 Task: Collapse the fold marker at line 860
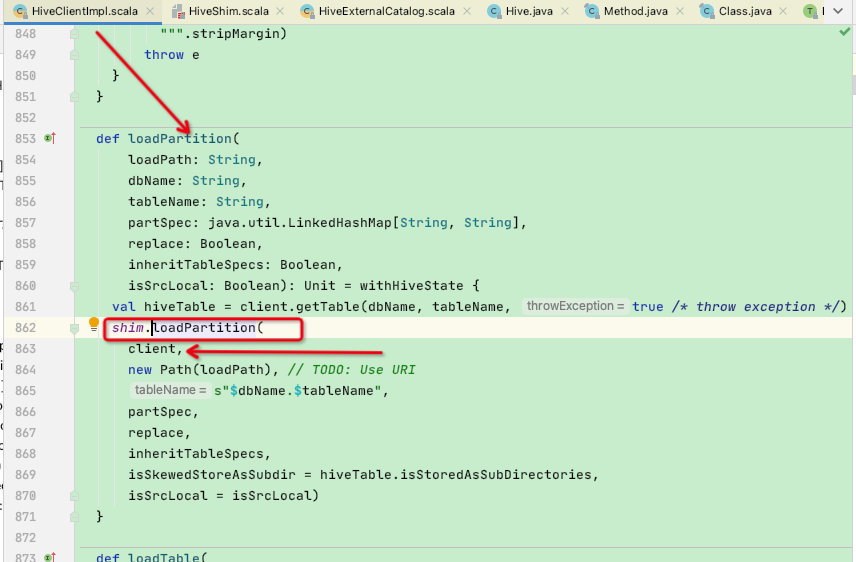(74, 286)
